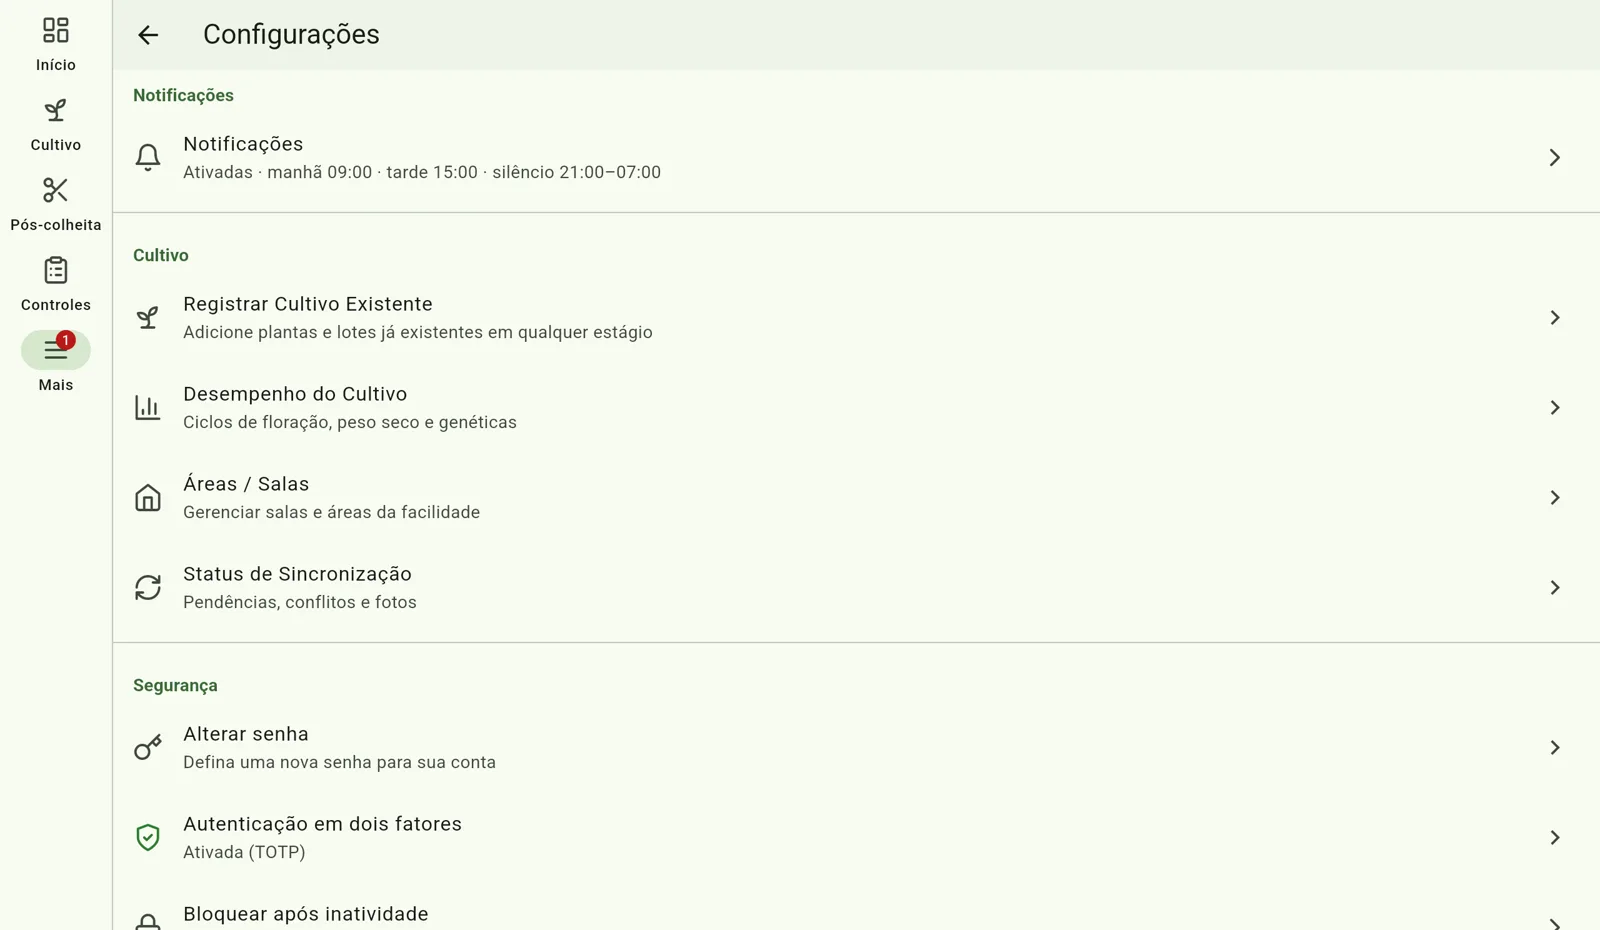Go back using the arrow icon

coord(148,35)
